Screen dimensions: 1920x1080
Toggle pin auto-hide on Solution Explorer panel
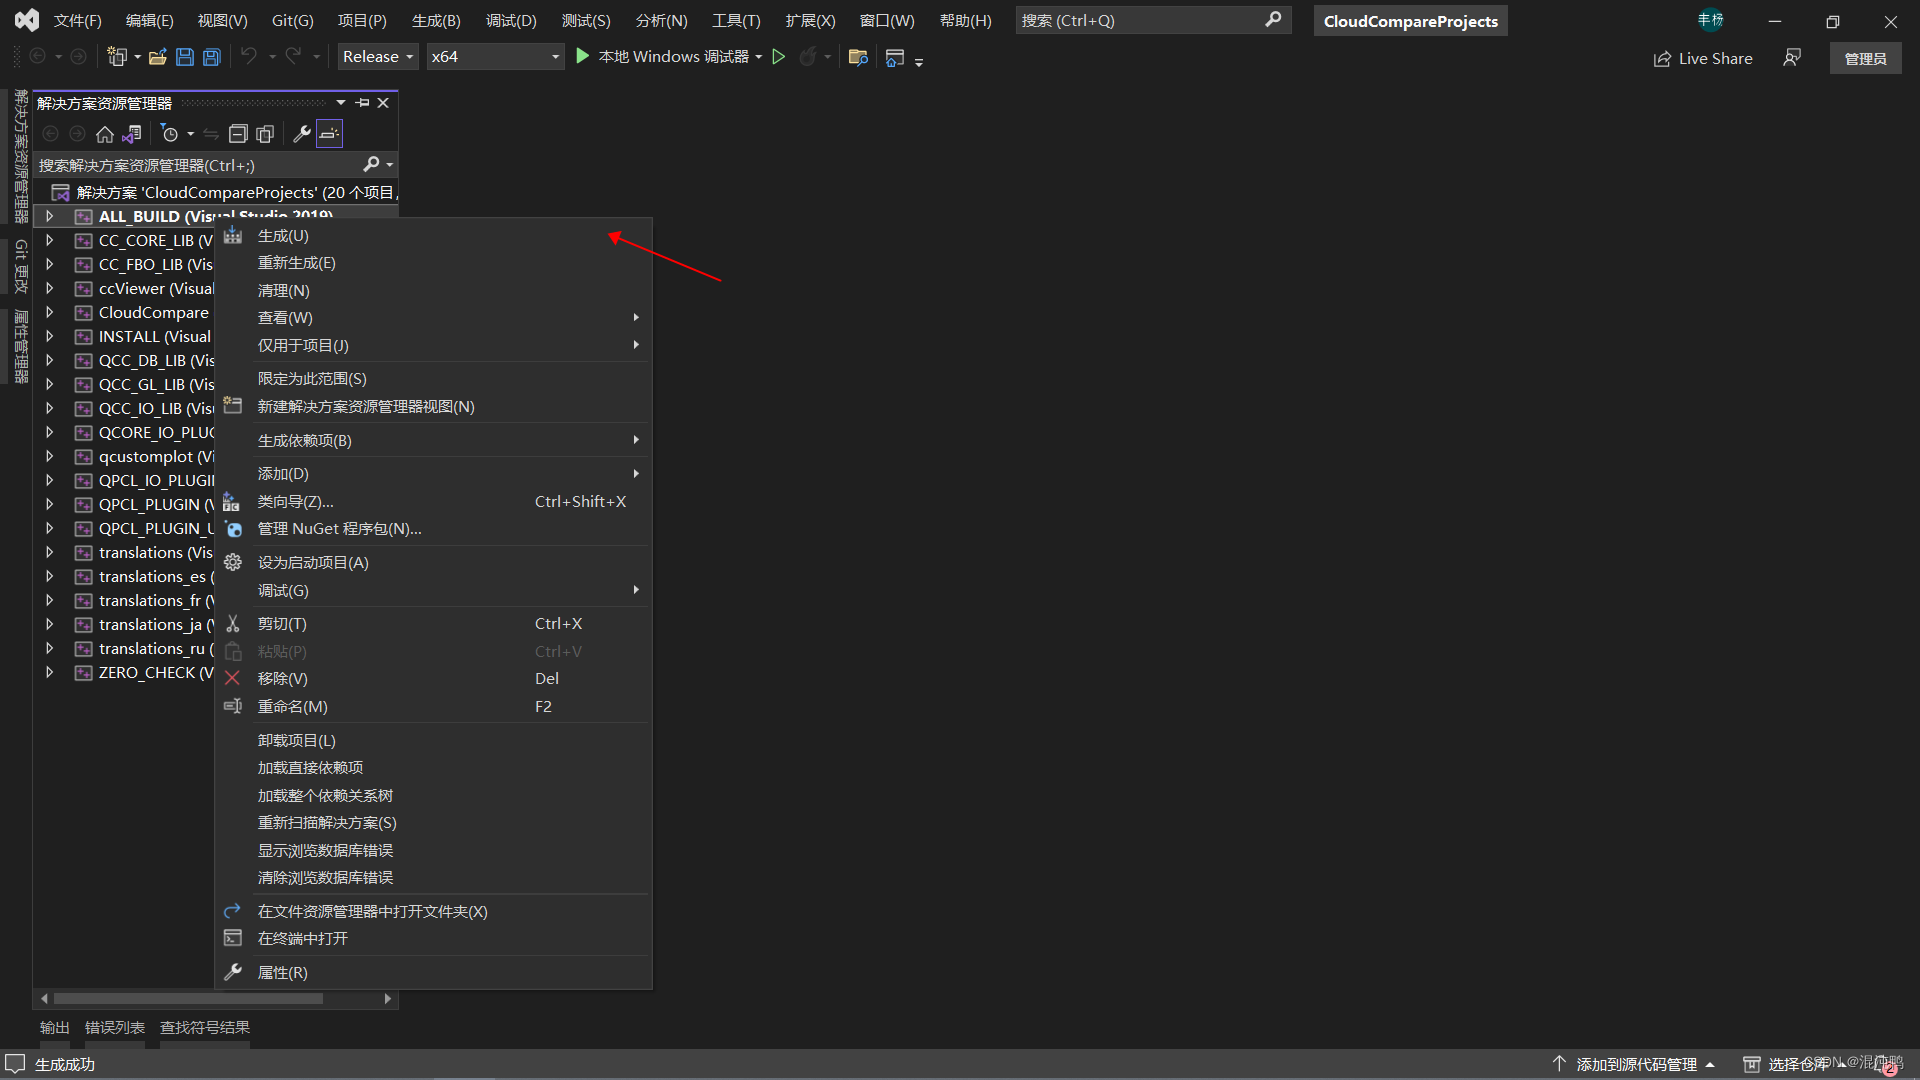pyautogui.click(x=362, y=103)
